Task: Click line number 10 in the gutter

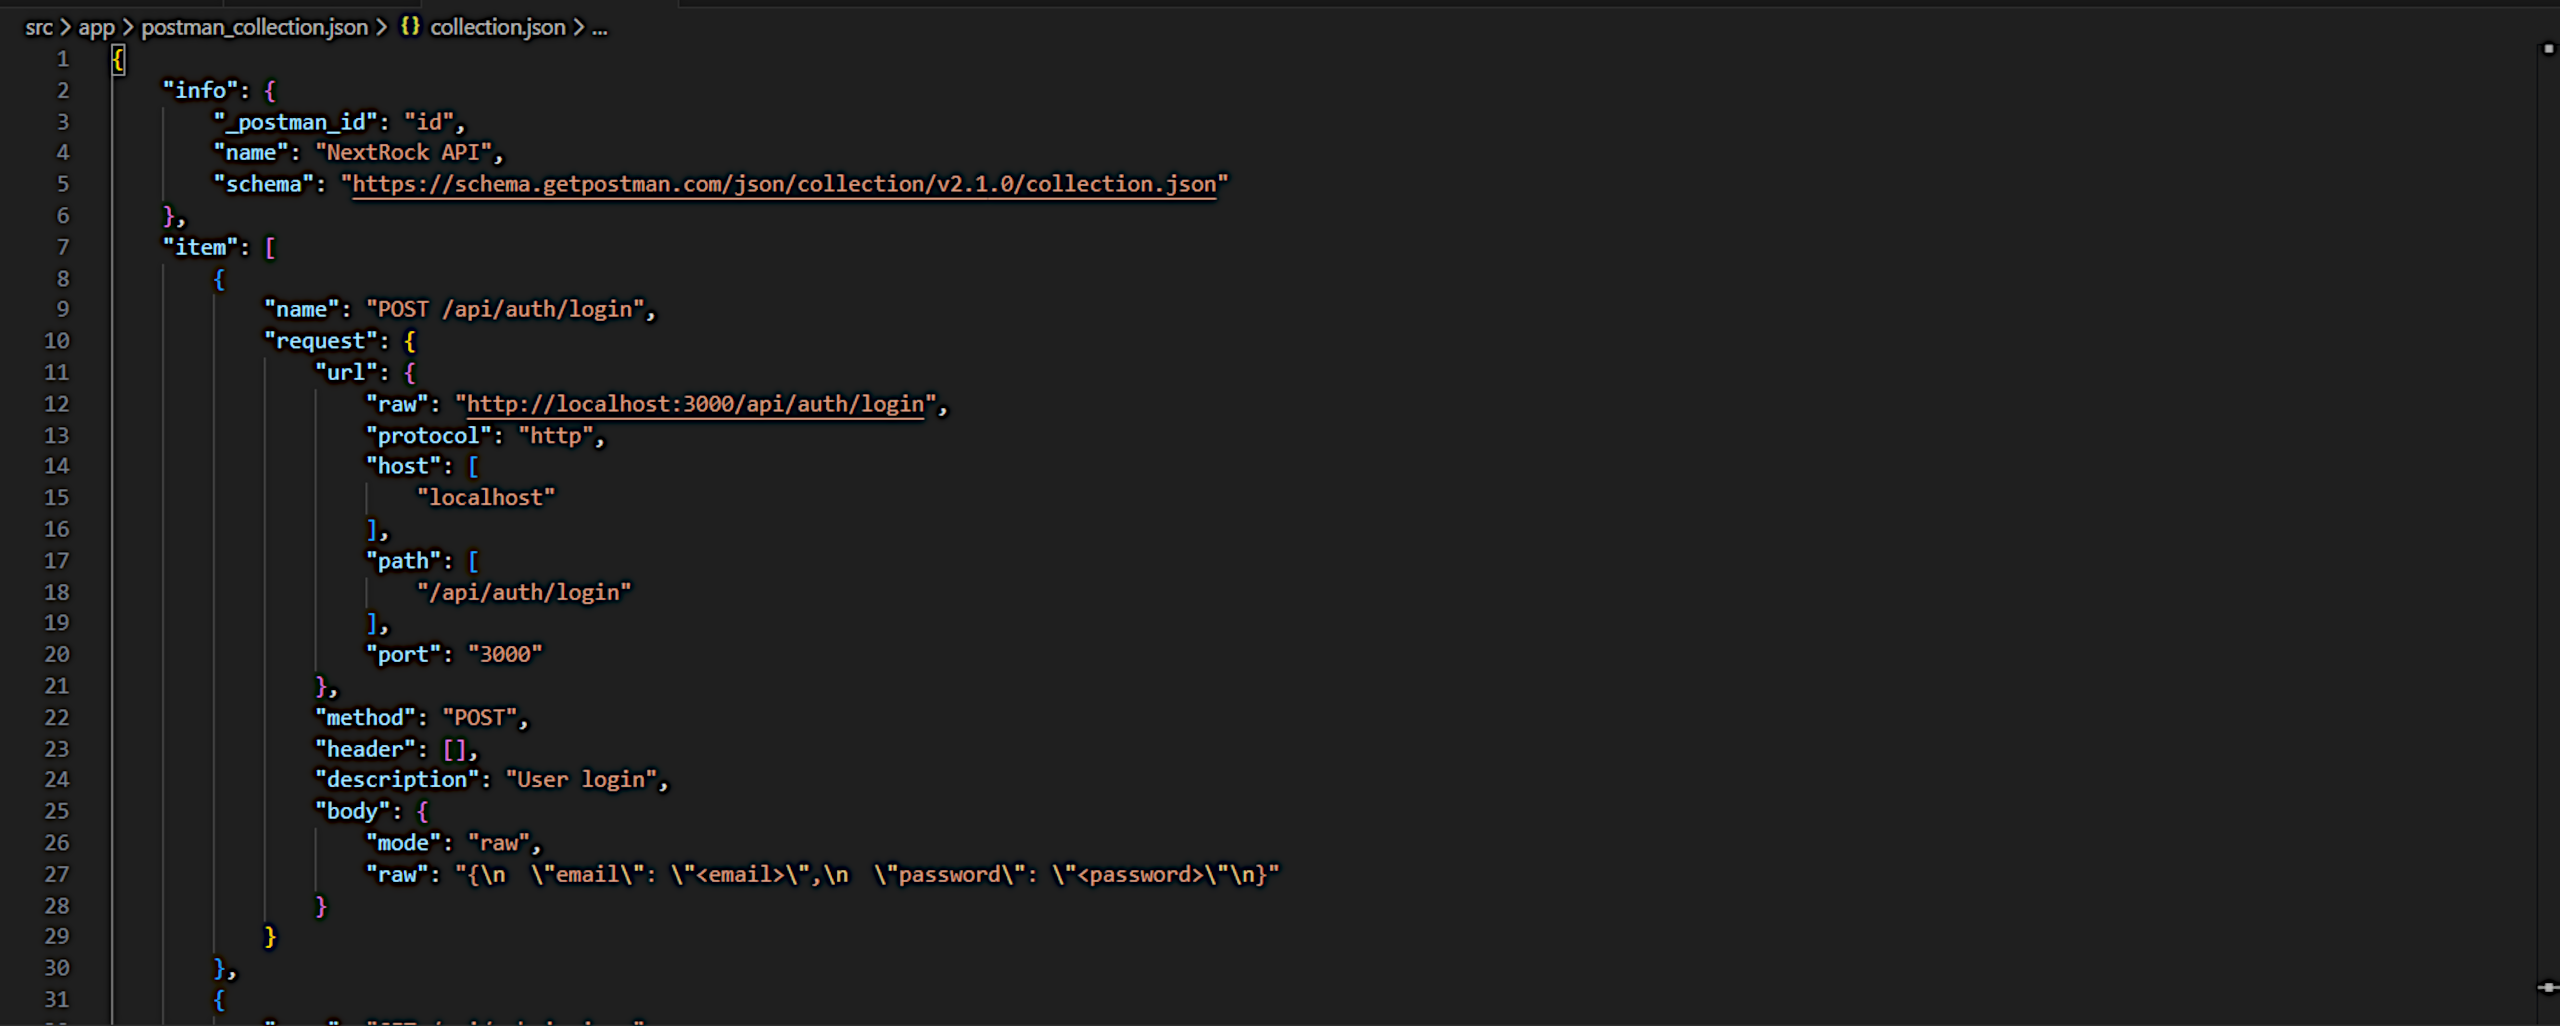Action: coord(57,341)
